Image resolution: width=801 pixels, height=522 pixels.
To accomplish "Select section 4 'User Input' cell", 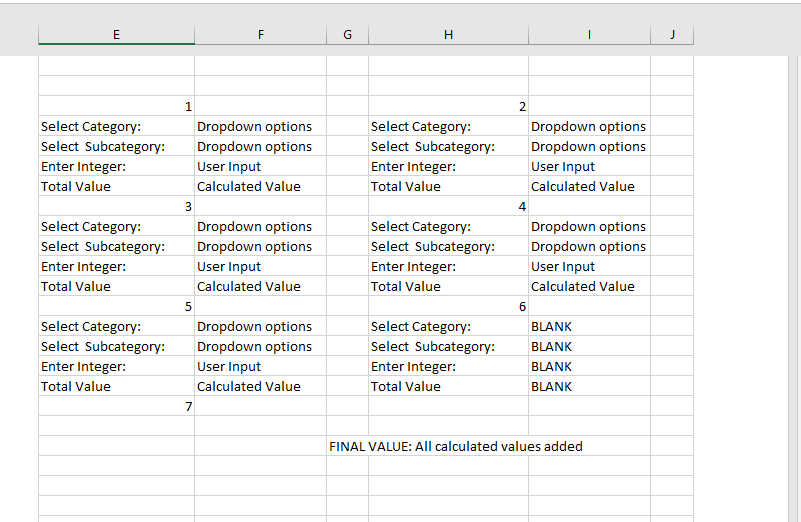I will (590, 266).
